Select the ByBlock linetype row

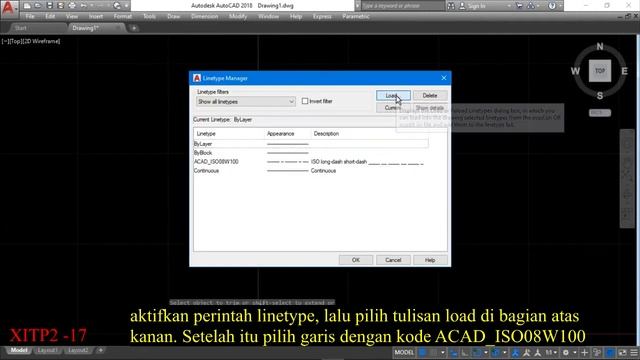click(311, 153)
